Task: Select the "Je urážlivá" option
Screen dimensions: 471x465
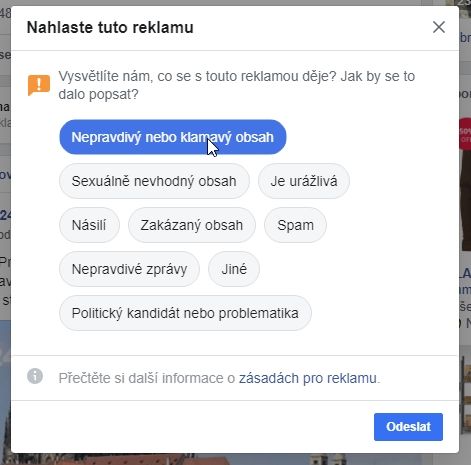Action: pos(304,181)
